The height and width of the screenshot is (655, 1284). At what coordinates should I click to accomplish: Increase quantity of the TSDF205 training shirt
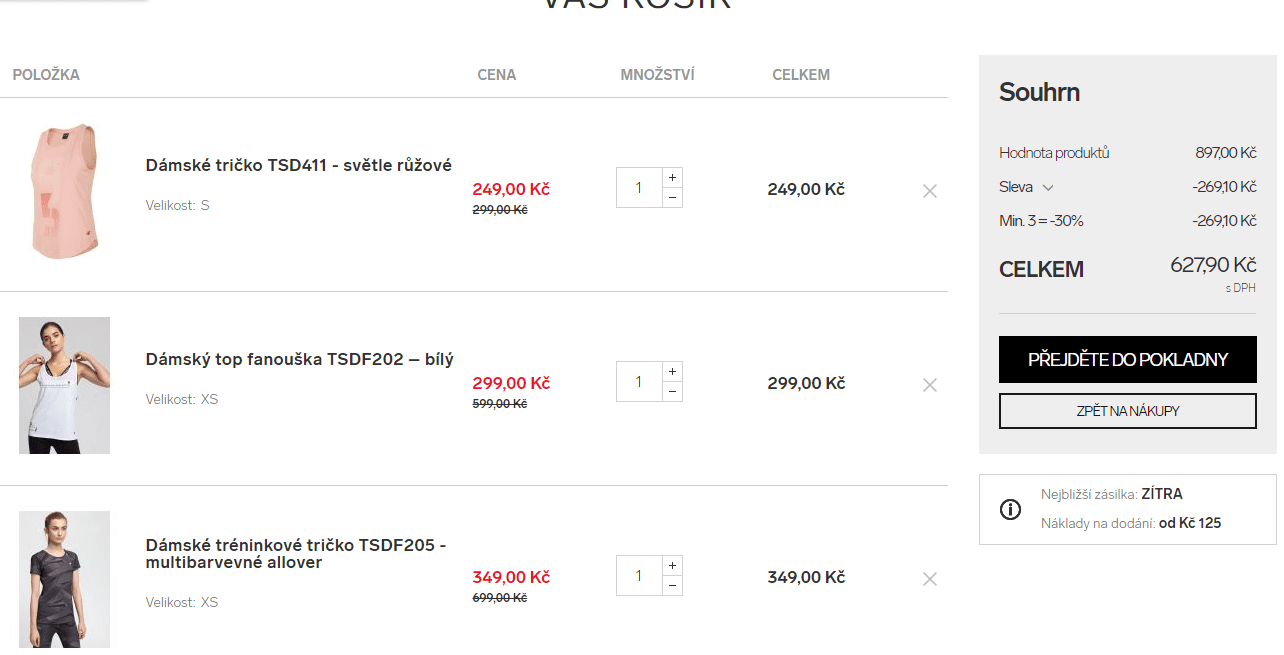(672, 565)
